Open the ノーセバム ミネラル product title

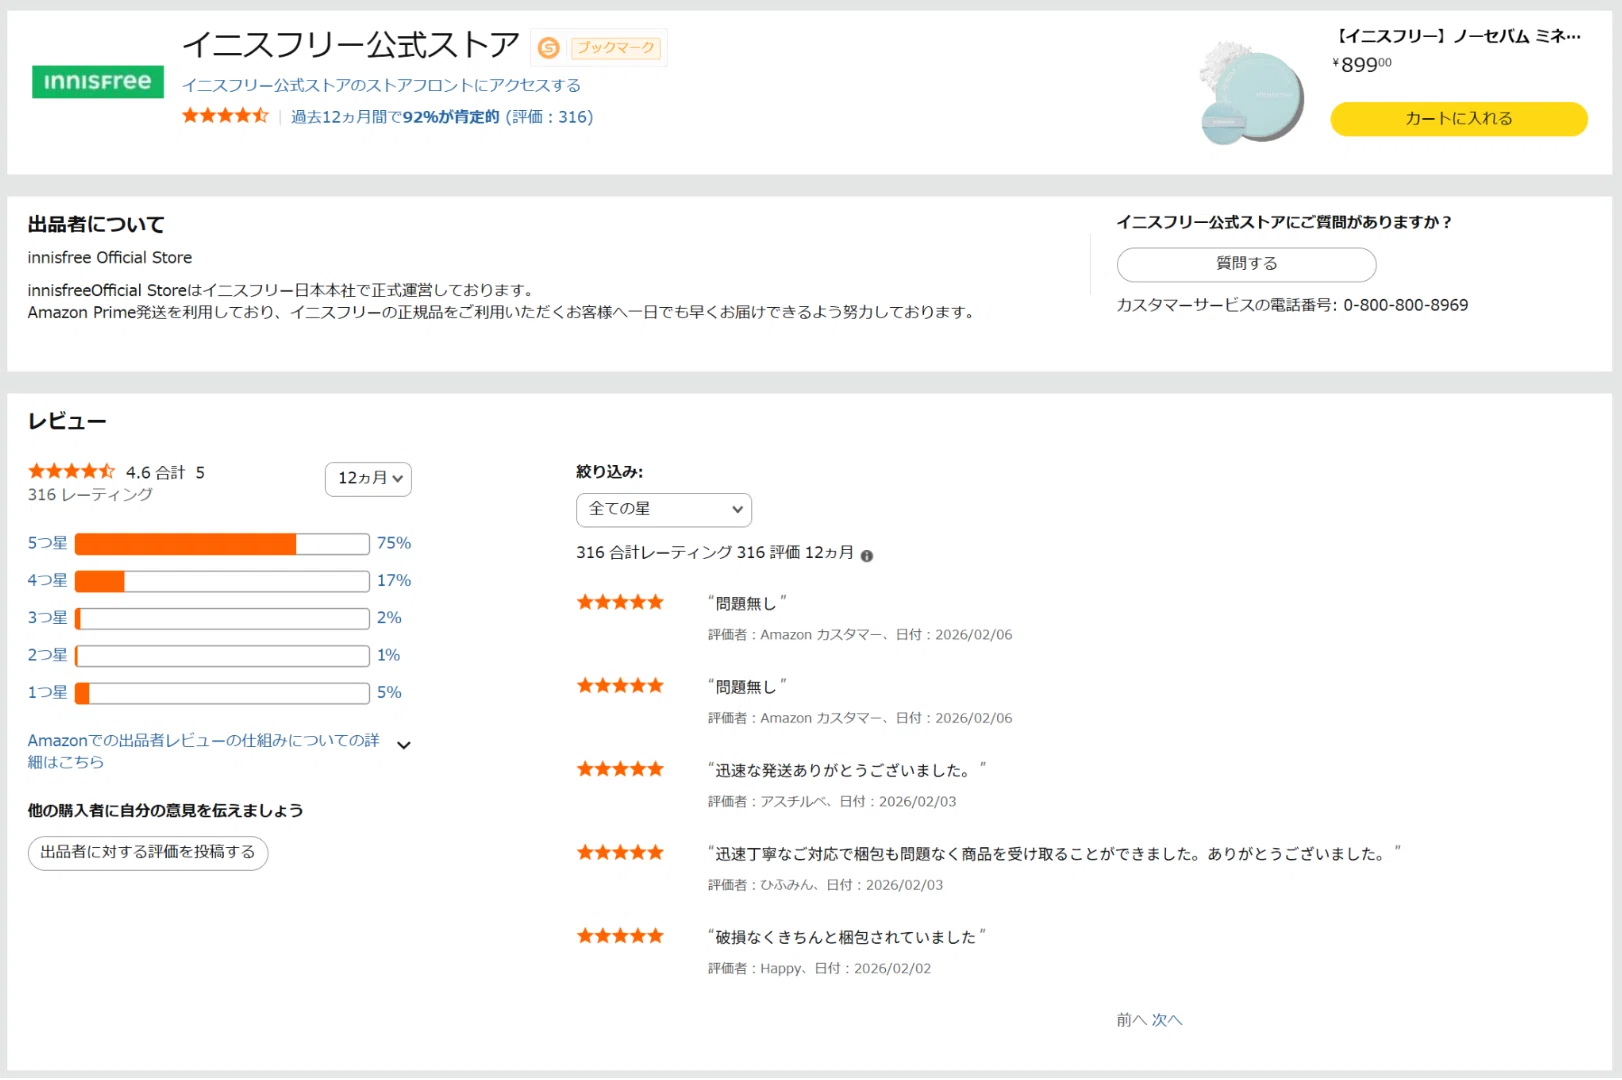click(1459, 36)
